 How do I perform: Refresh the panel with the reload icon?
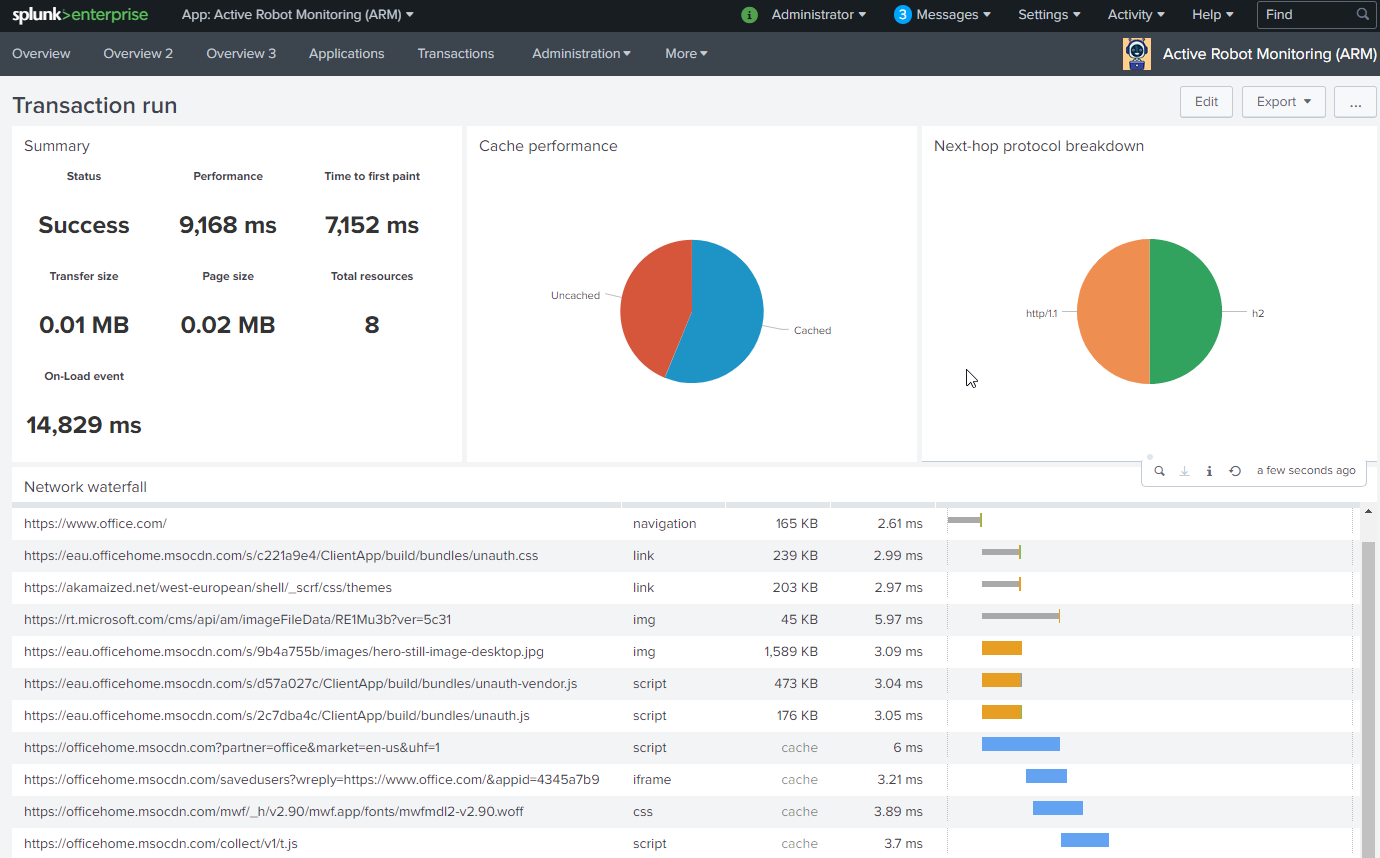point(1235,471)
